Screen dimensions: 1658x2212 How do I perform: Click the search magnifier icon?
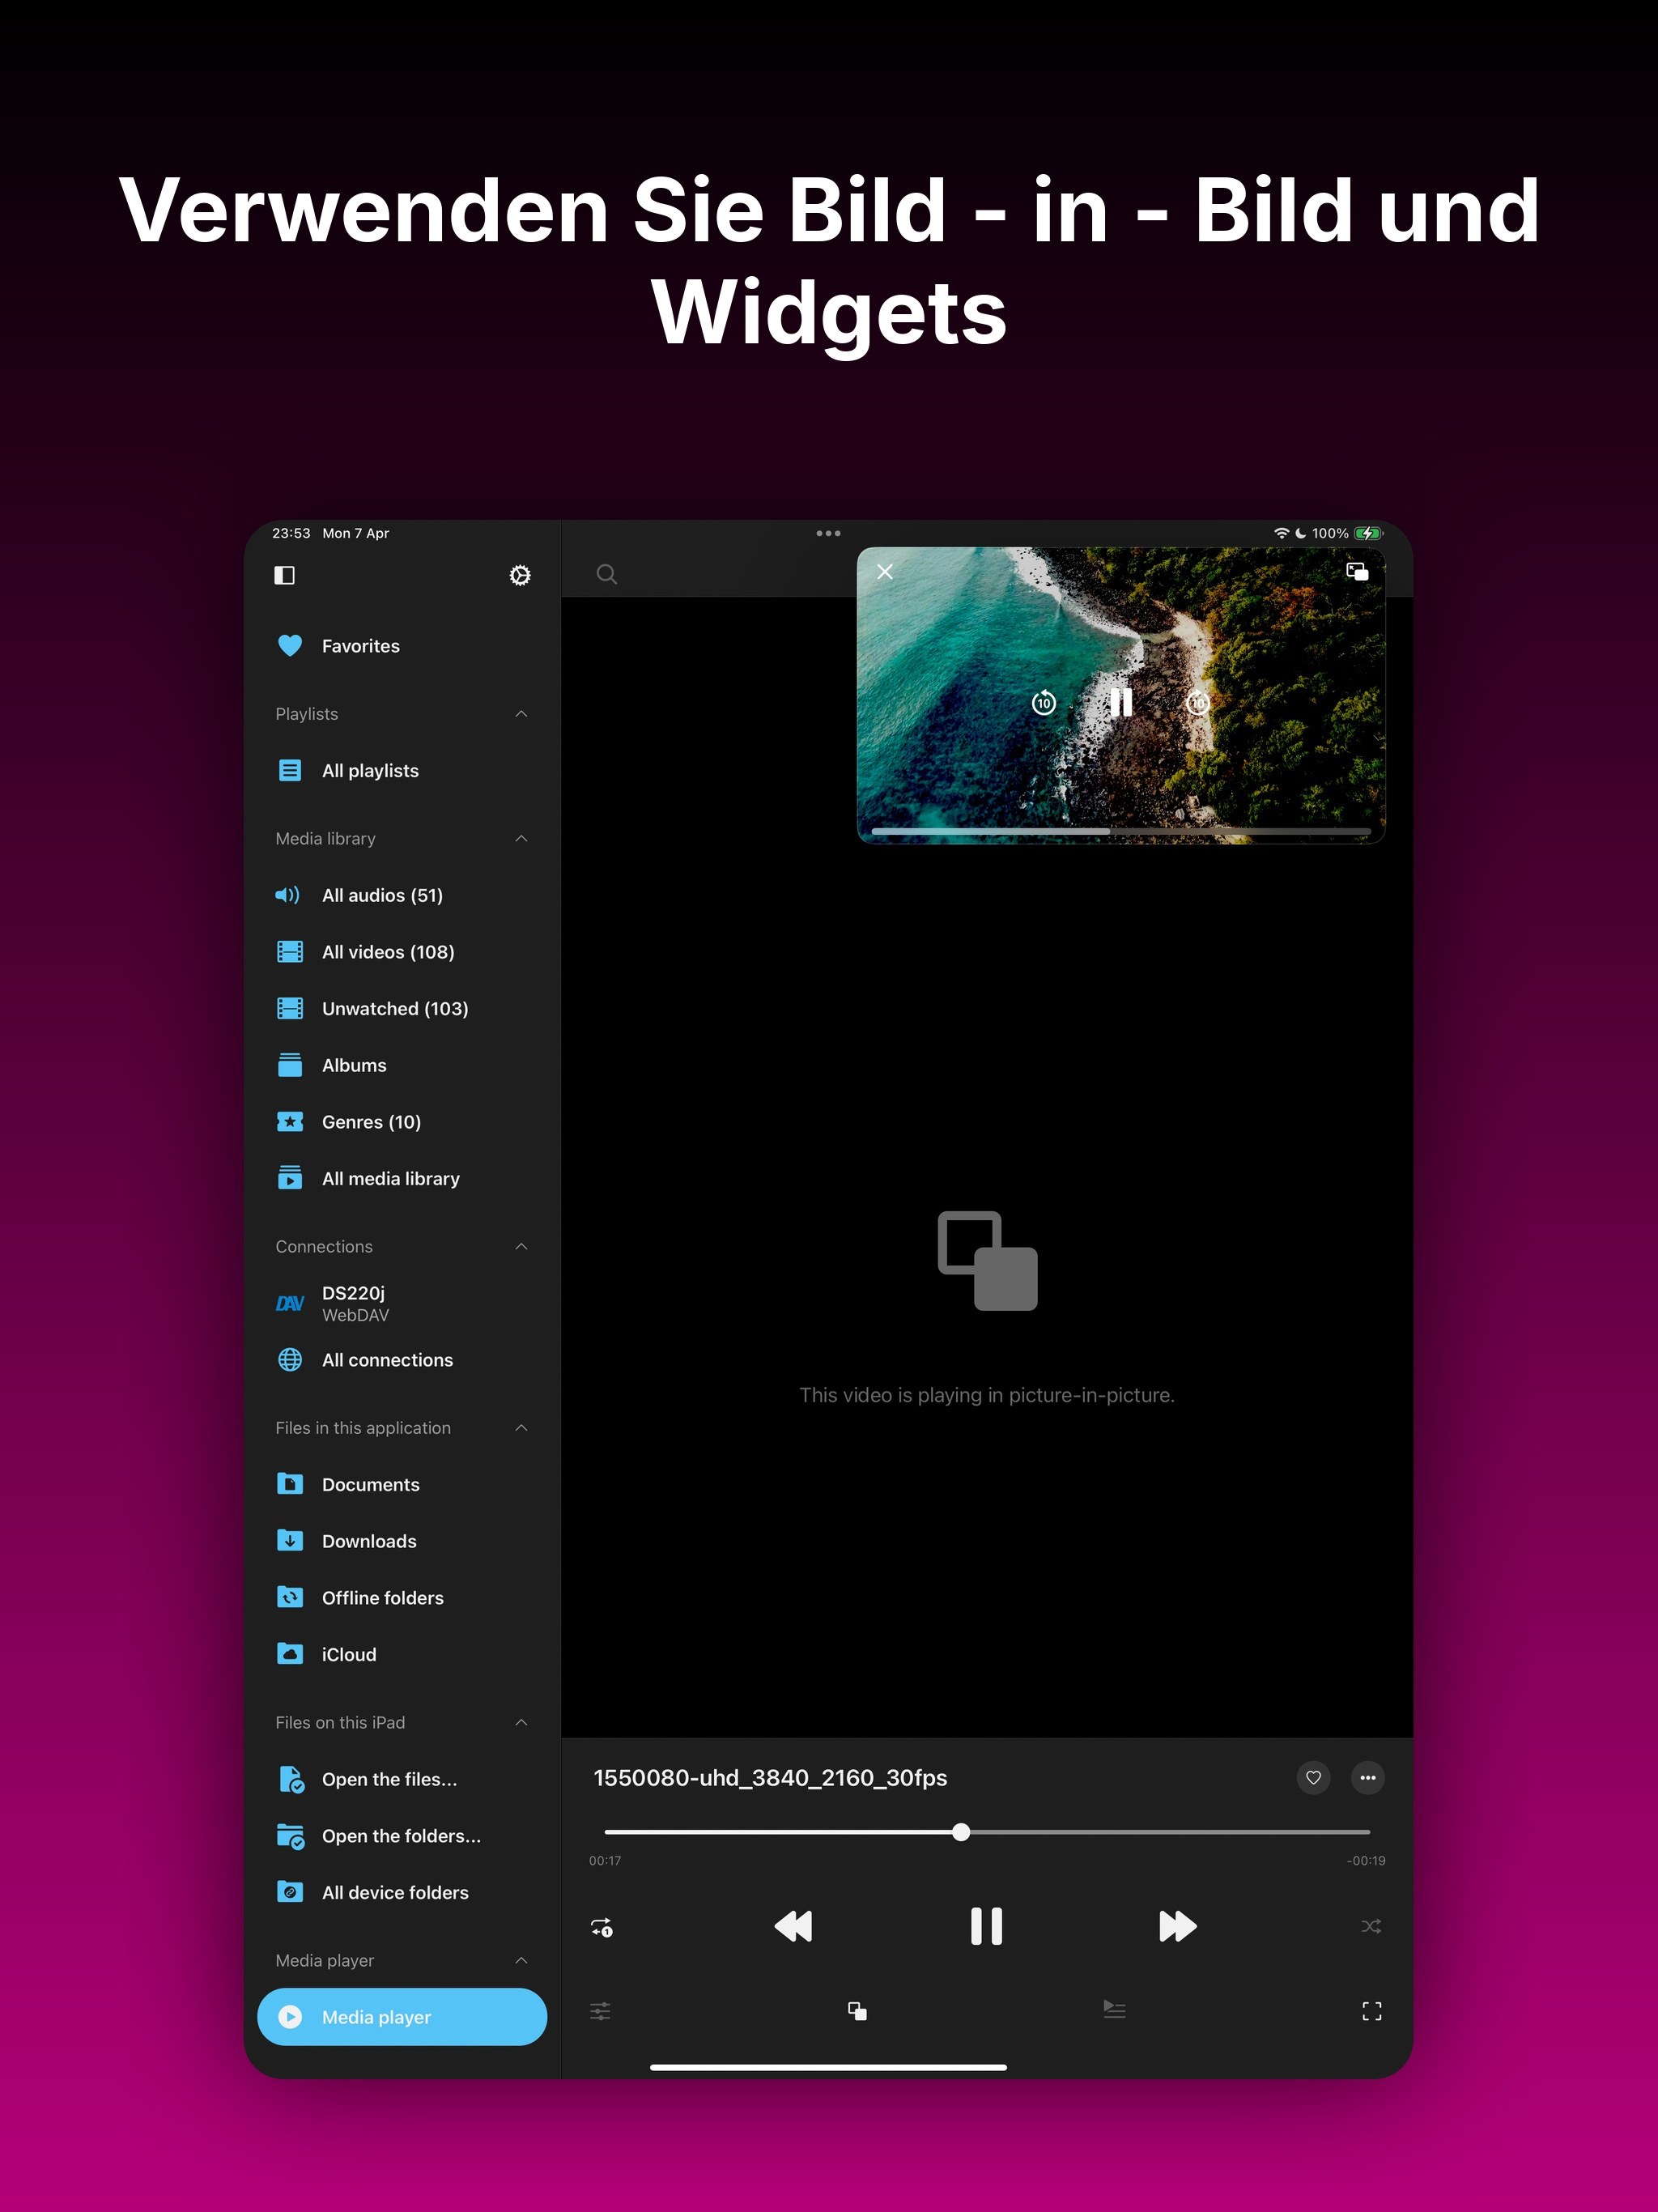[x=607, y=574]
